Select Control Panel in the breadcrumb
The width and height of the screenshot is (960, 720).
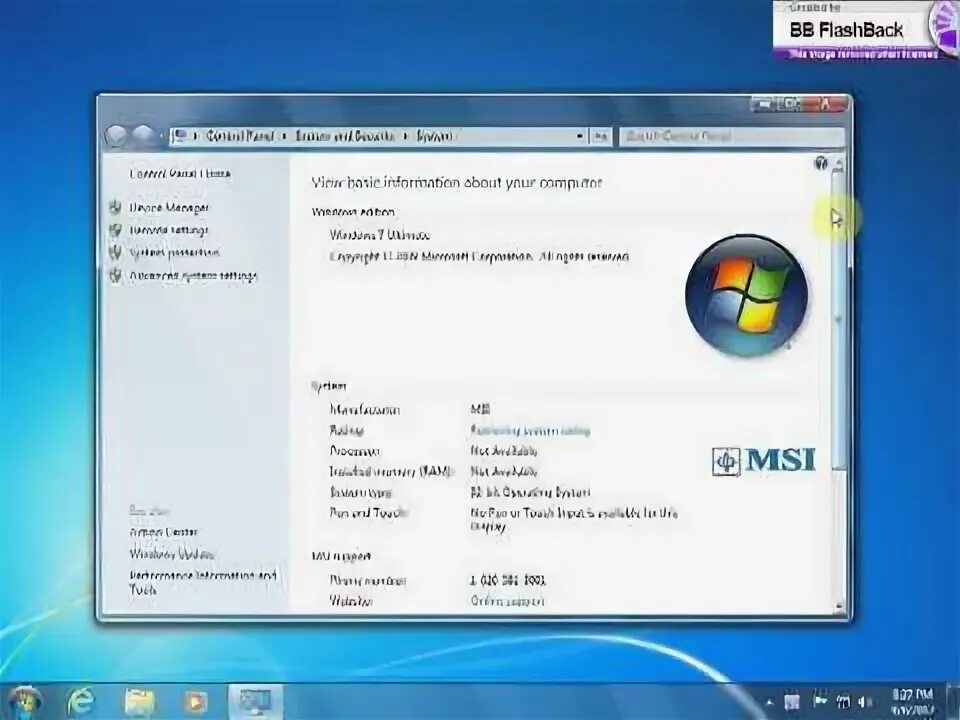(x=239, y=136)
